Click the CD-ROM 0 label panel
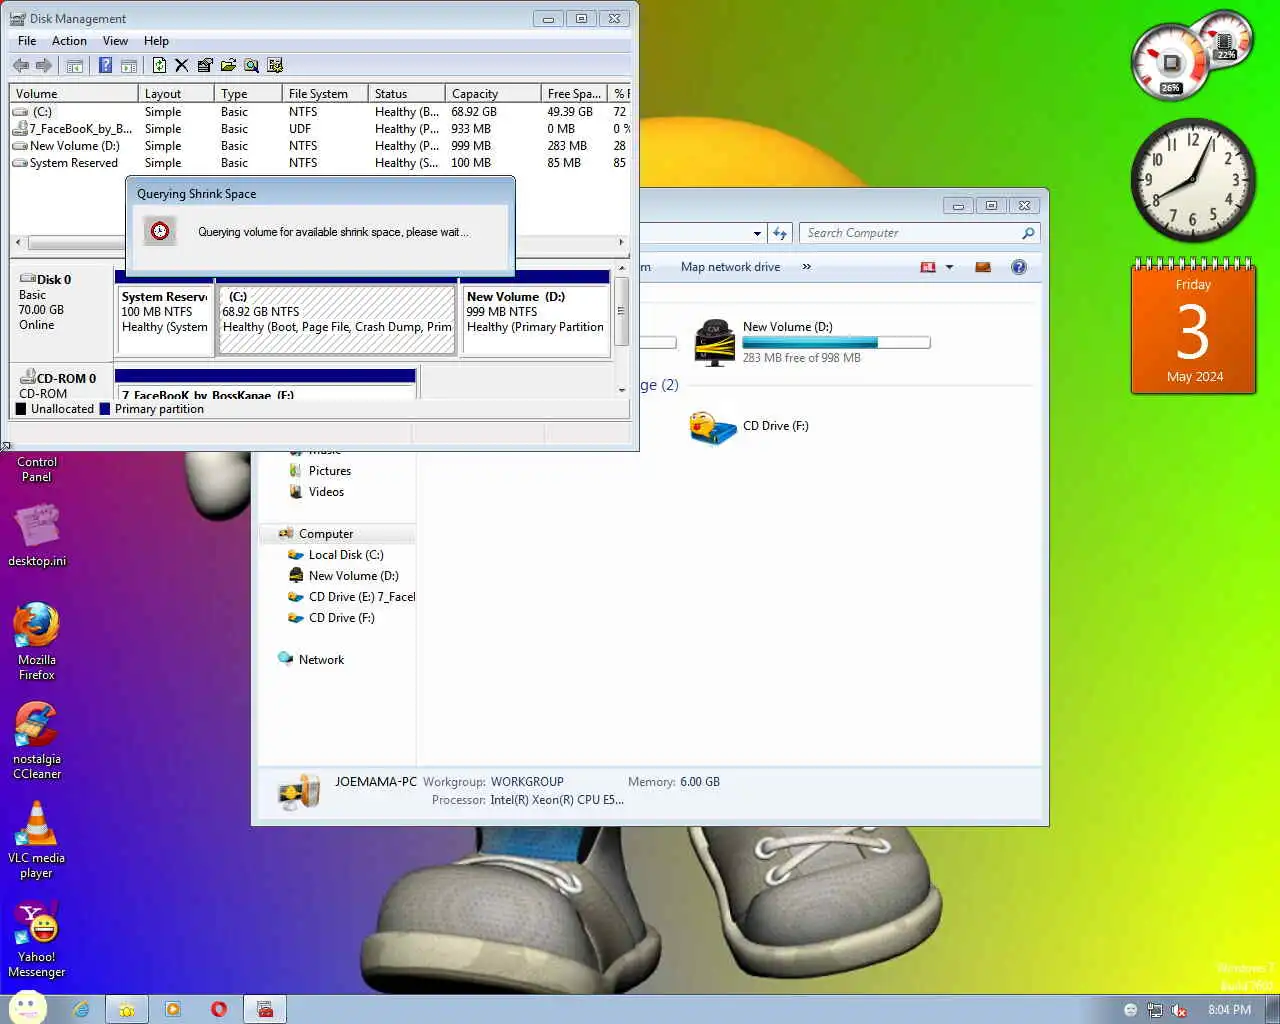The width and height of the screenshot is (1280, 1024). (61, 383)
